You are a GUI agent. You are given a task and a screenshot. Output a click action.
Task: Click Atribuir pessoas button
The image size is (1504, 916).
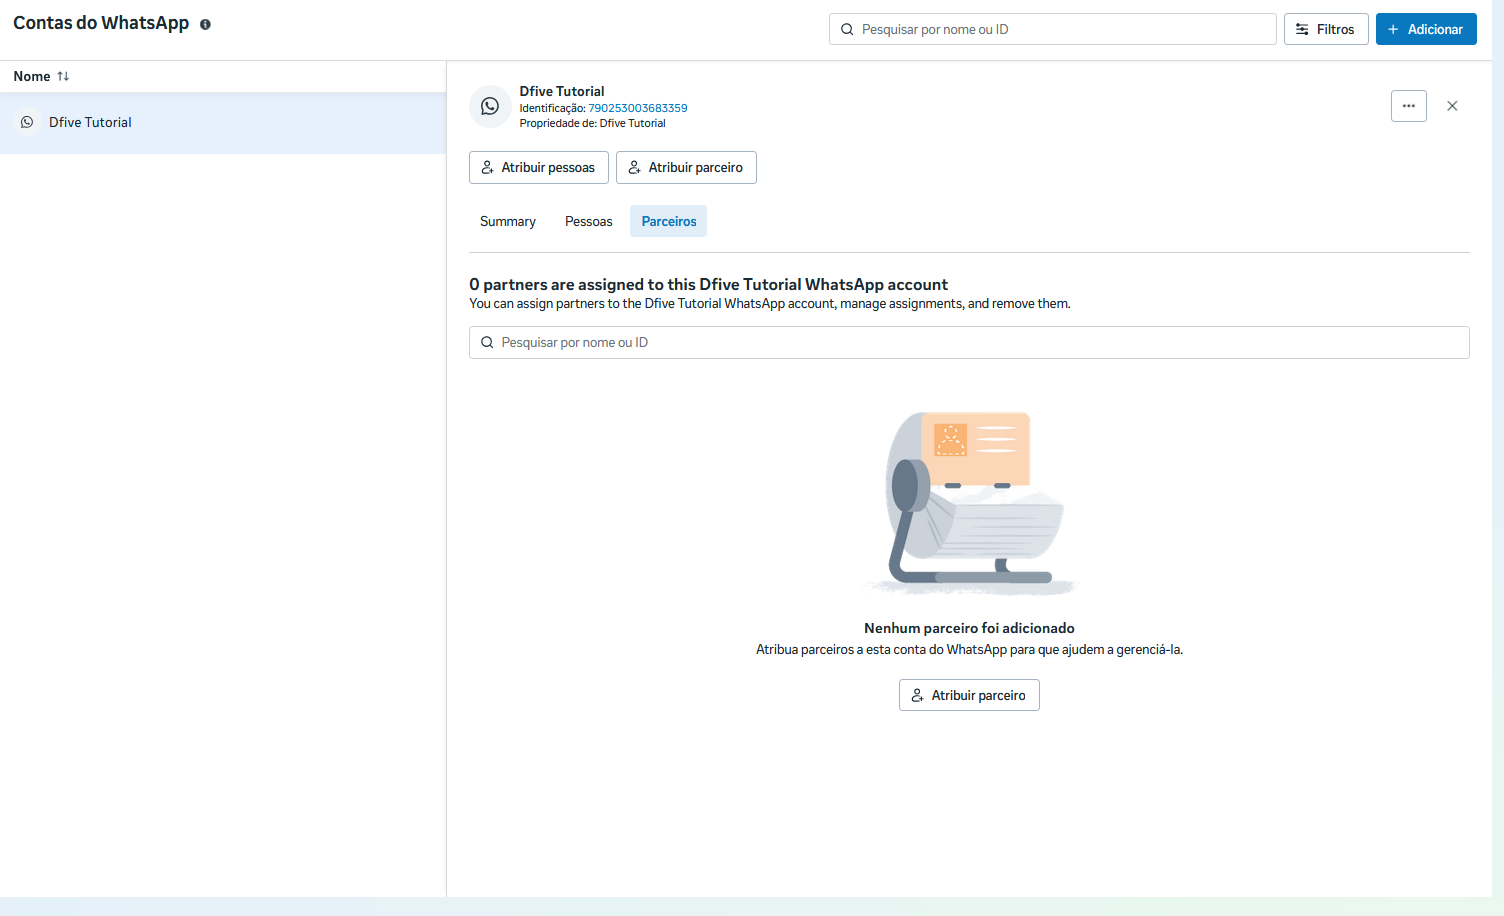(538, 167)
